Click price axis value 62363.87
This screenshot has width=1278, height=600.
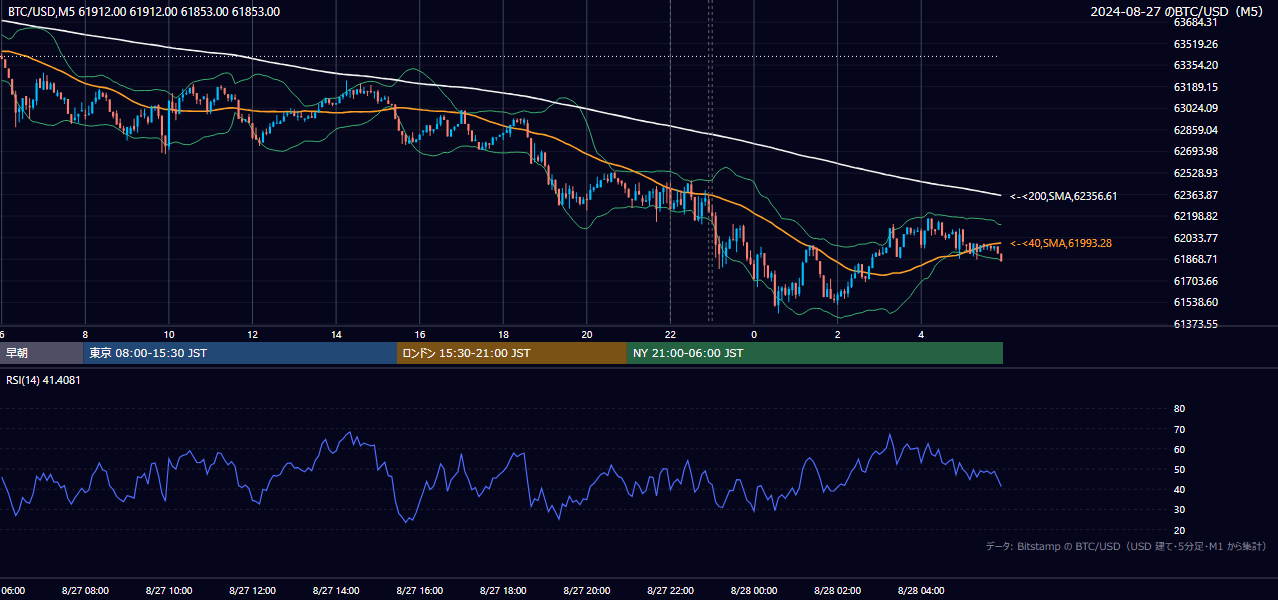coord(1195,195)
